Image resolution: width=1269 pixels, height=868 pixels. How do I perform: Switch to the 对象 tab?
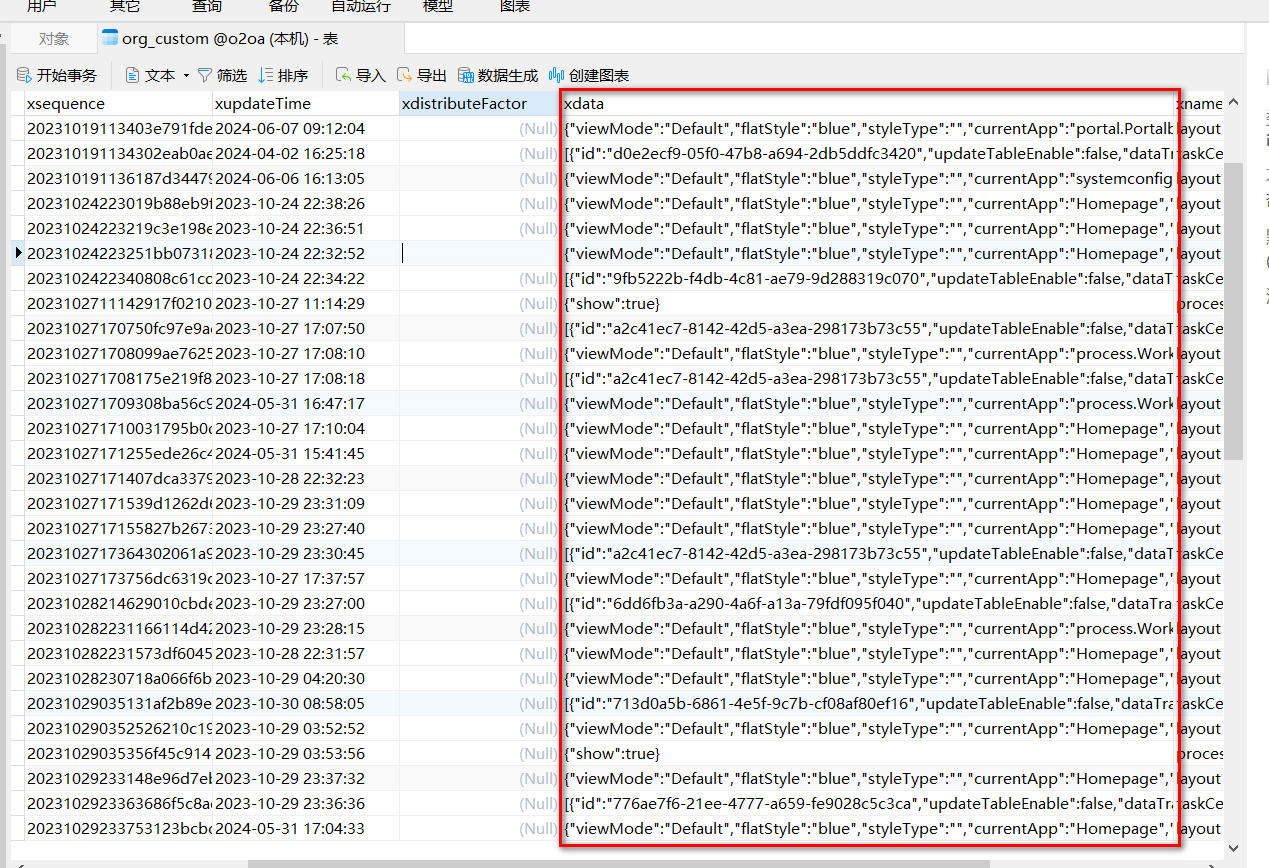[54, 39]
